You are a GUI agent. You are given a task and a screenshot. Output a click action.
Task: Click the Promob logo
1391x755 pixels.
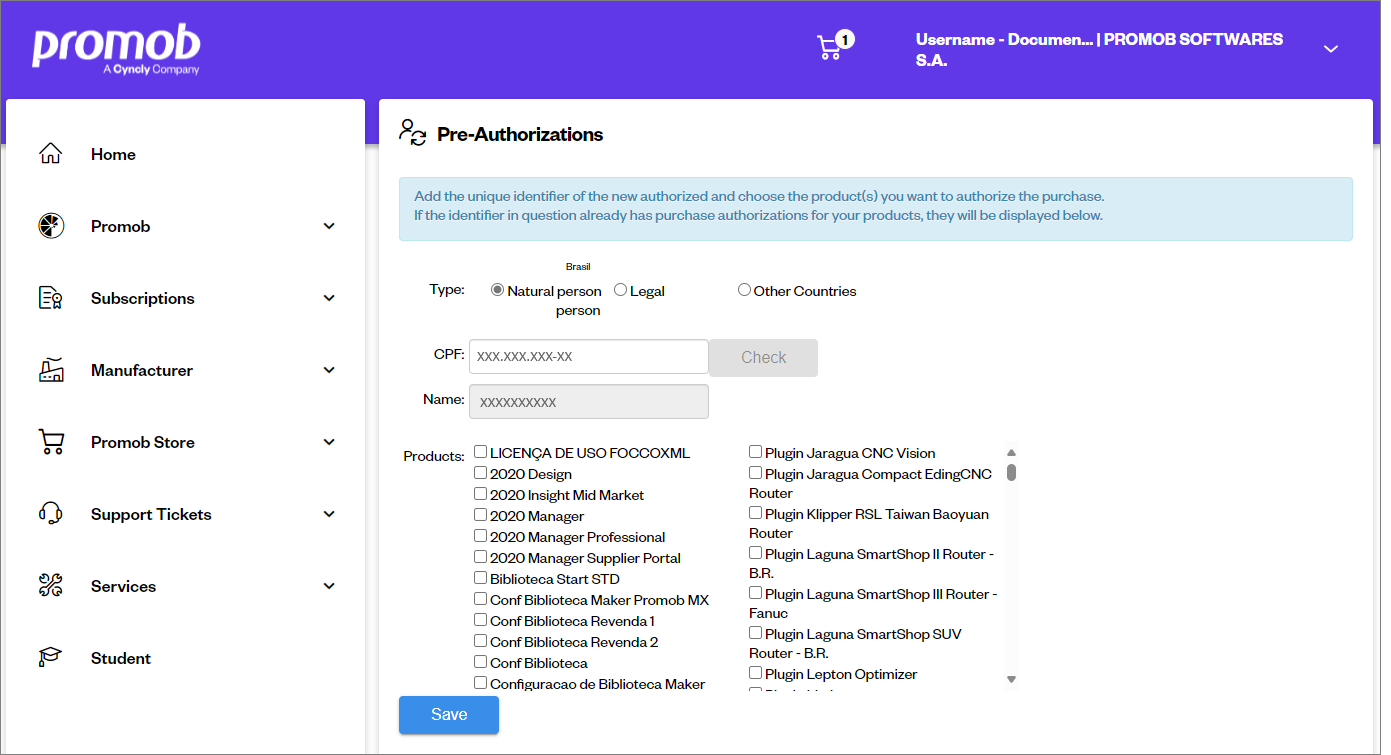(x=116, y=50)
